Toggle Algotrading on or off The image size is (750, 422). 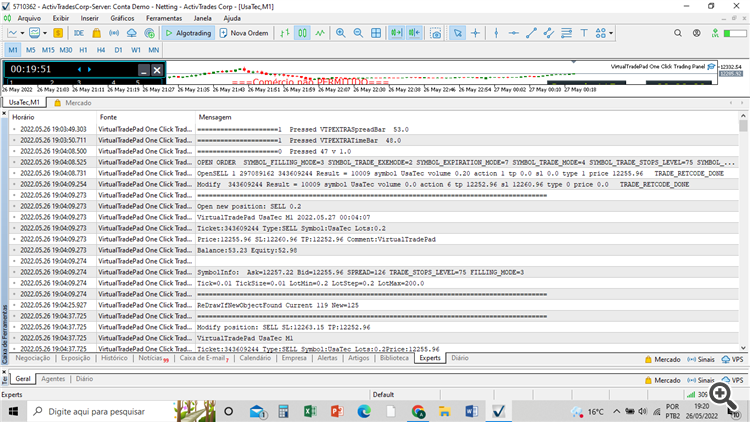188,33
